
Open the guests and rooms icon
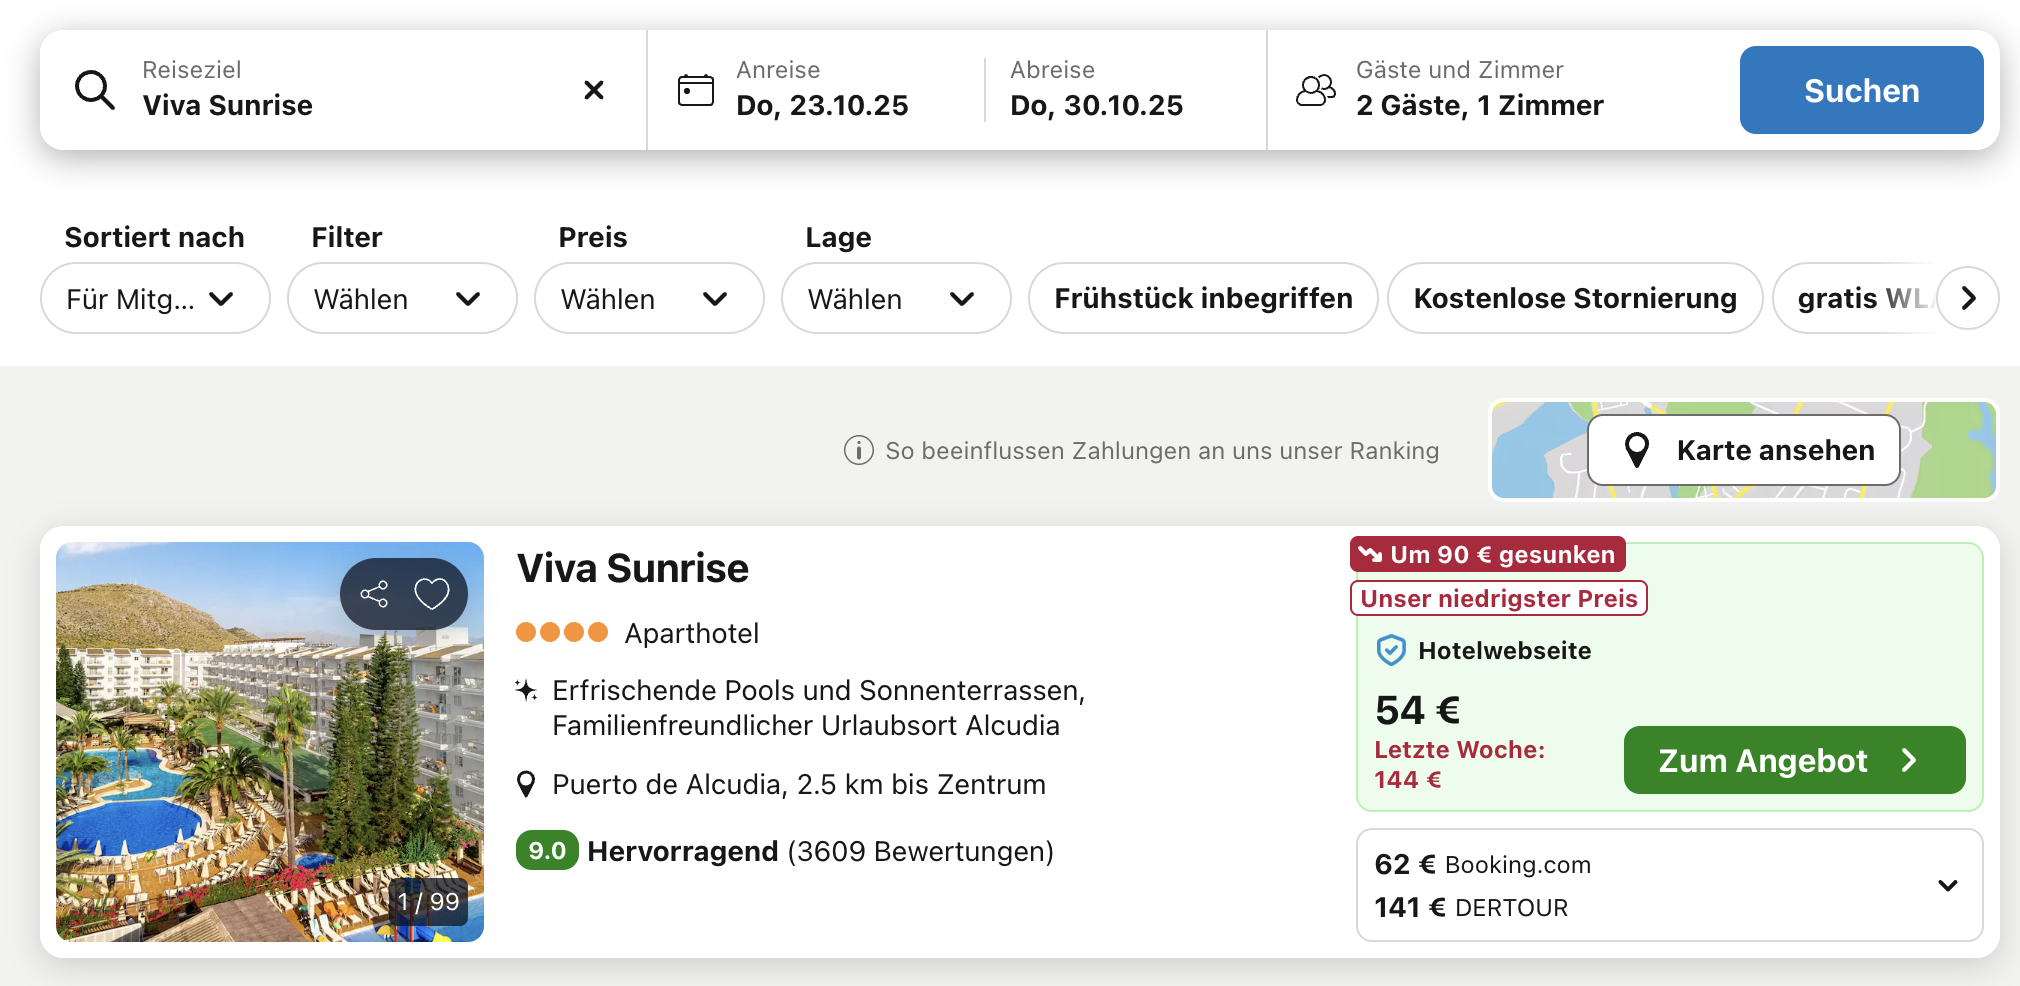coord(1316,90)
